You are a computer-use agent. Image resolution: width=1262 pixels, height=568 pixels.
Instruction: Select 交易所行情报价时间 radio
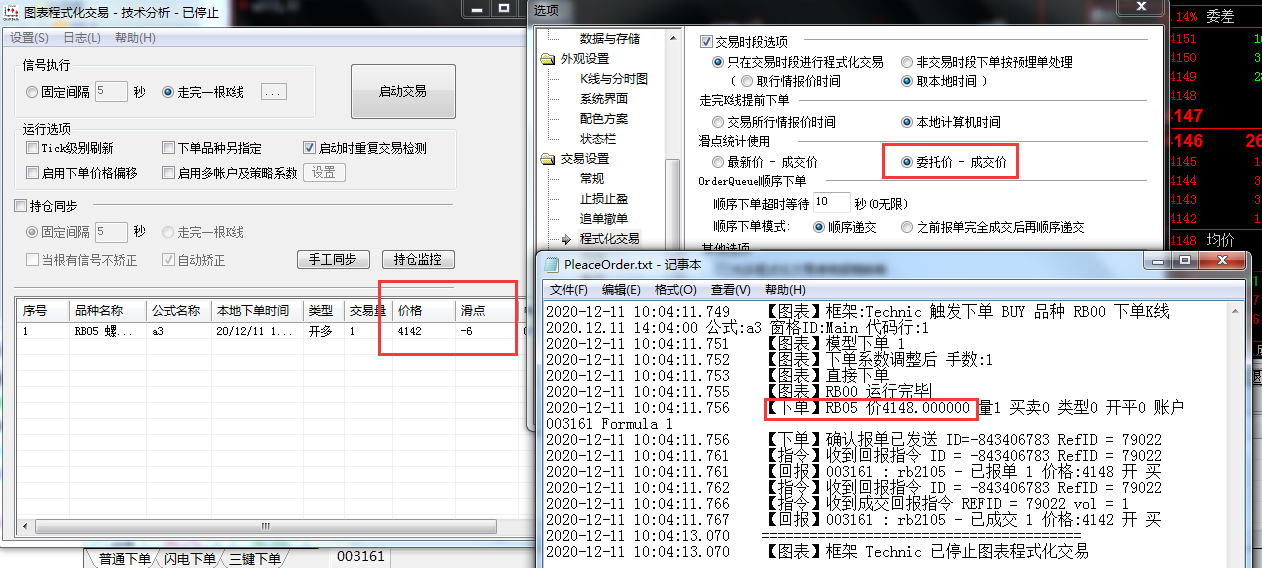[x=718, y=122]
